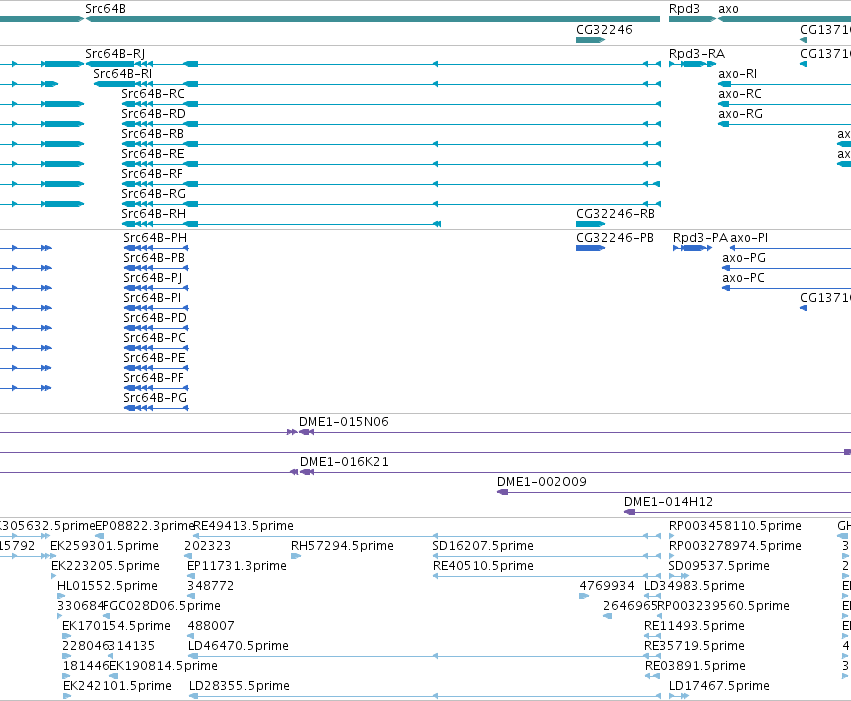Click EST RP003458110.5prime

tap(672, 536)
